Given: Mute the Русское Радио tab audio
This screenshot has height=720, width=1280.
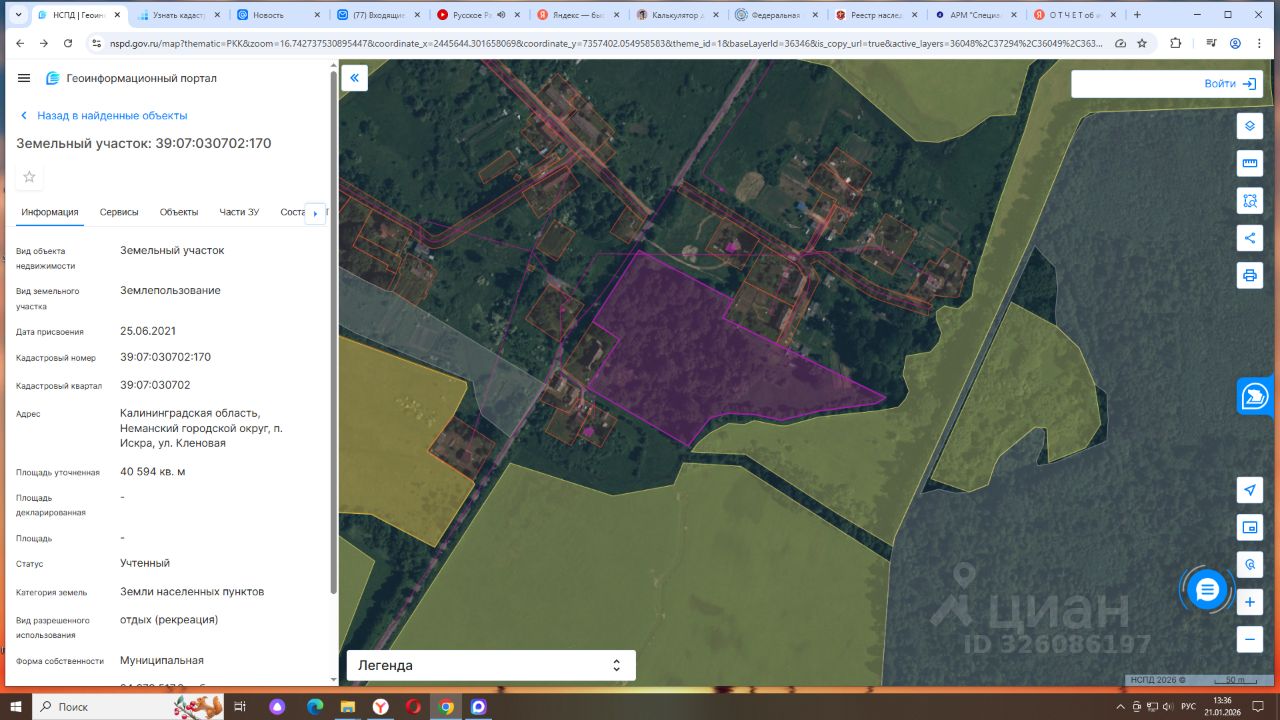Looking at the screenshot, I should click(x=501, y=15).
